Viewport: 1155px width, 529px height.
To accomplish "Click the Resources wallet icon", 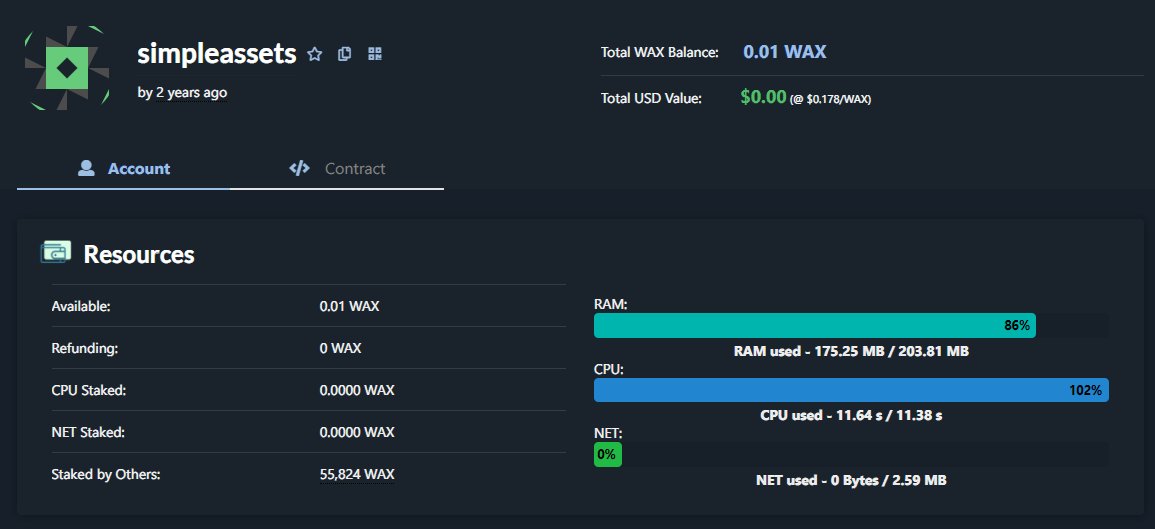I will point(56,252).
